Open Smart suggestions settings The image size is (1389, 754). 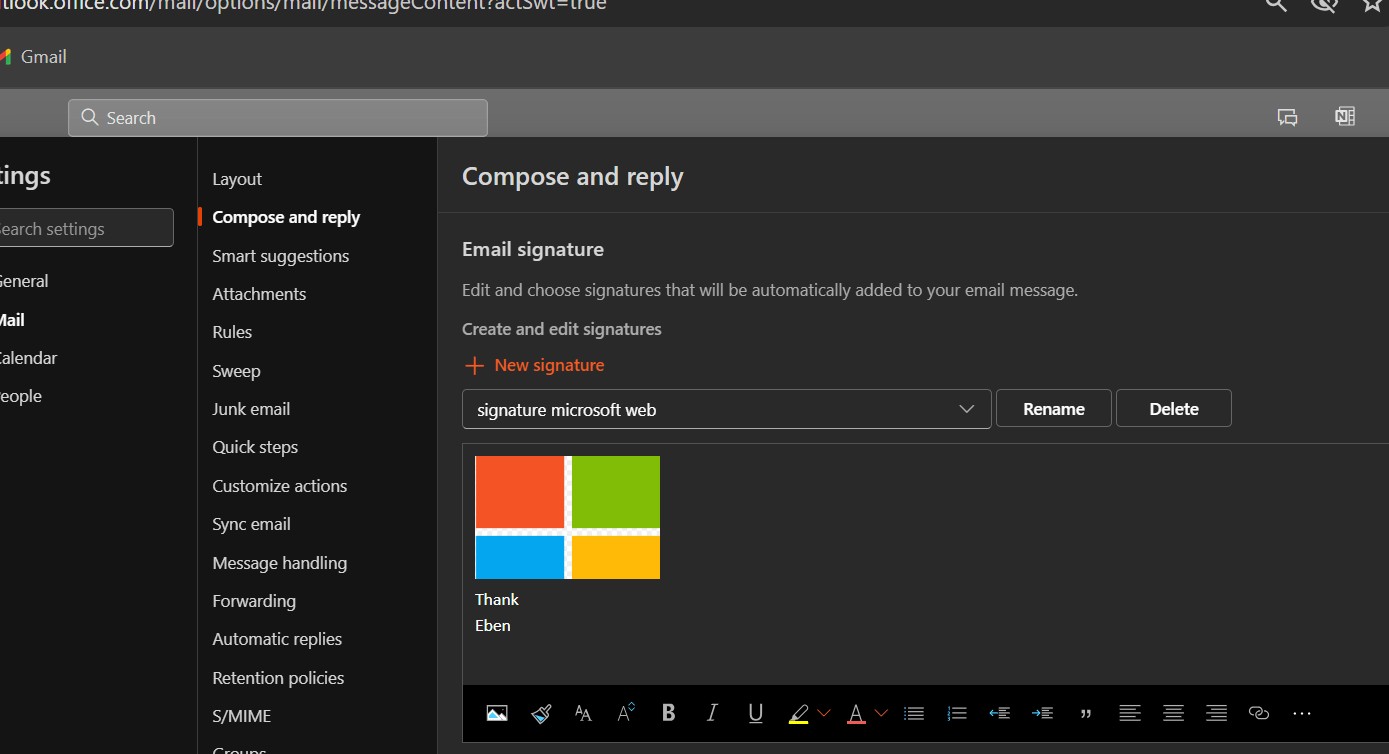click(281, 256)
